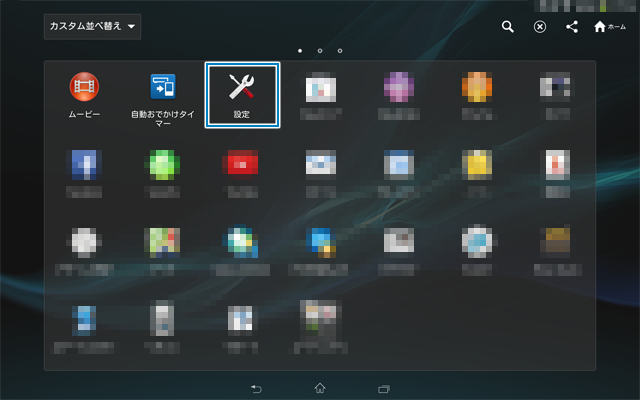Open the blurred map-style app icon
Image resolution: width=640 pixels, height=400 pixels.
tap(163, 243)
